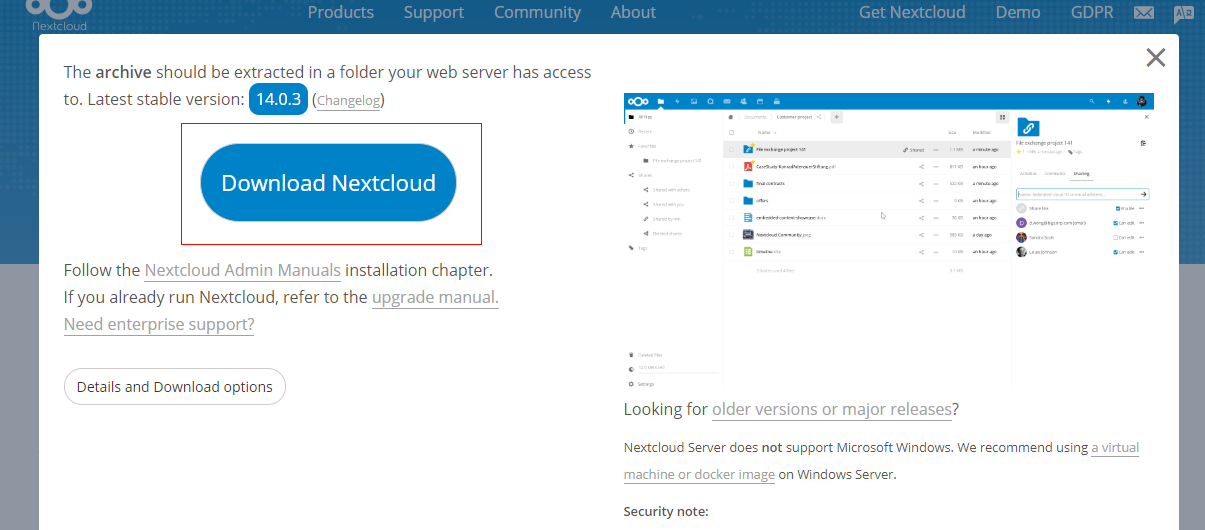Open the Products menu
Viewport: 1205px width, 530px height.
pos(340,13)
